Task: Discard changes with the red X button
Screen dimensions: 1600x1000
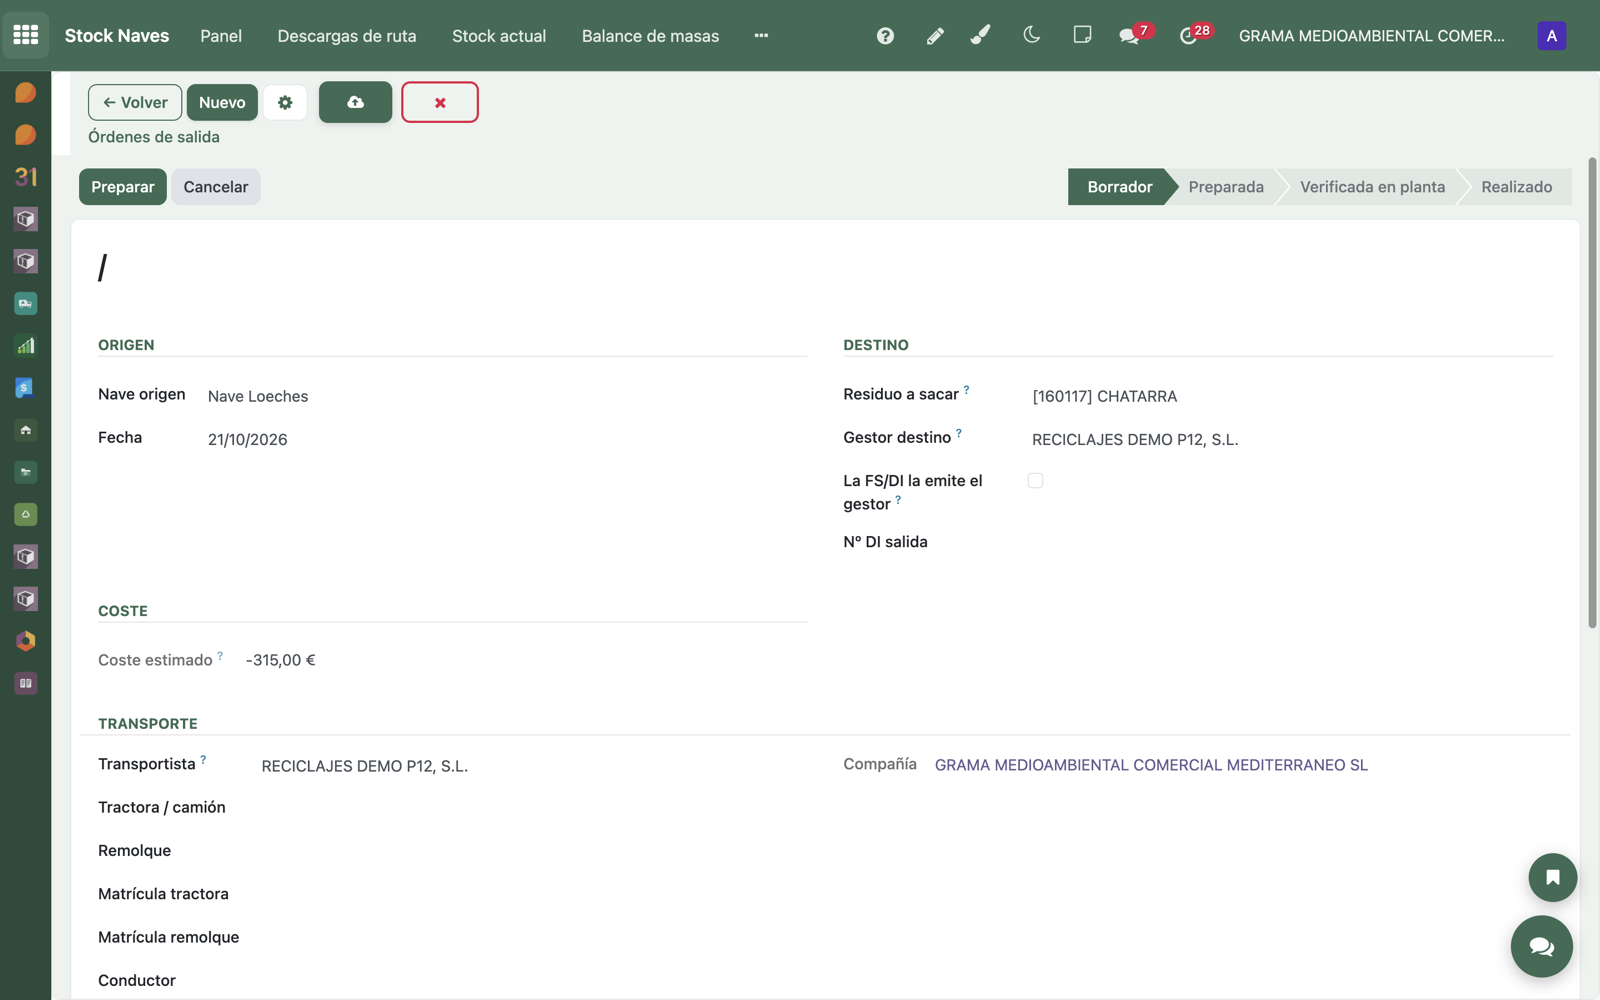Action: [x=440, y=102]
